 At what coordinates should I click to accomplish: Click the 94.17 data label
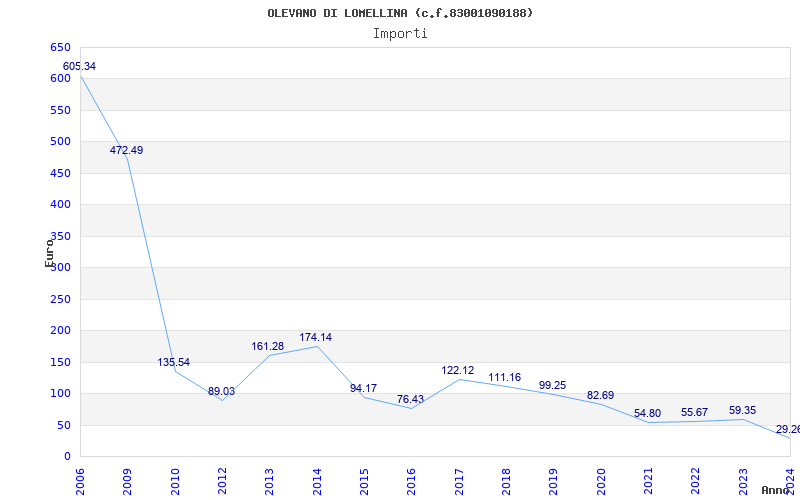coord(363,388)
